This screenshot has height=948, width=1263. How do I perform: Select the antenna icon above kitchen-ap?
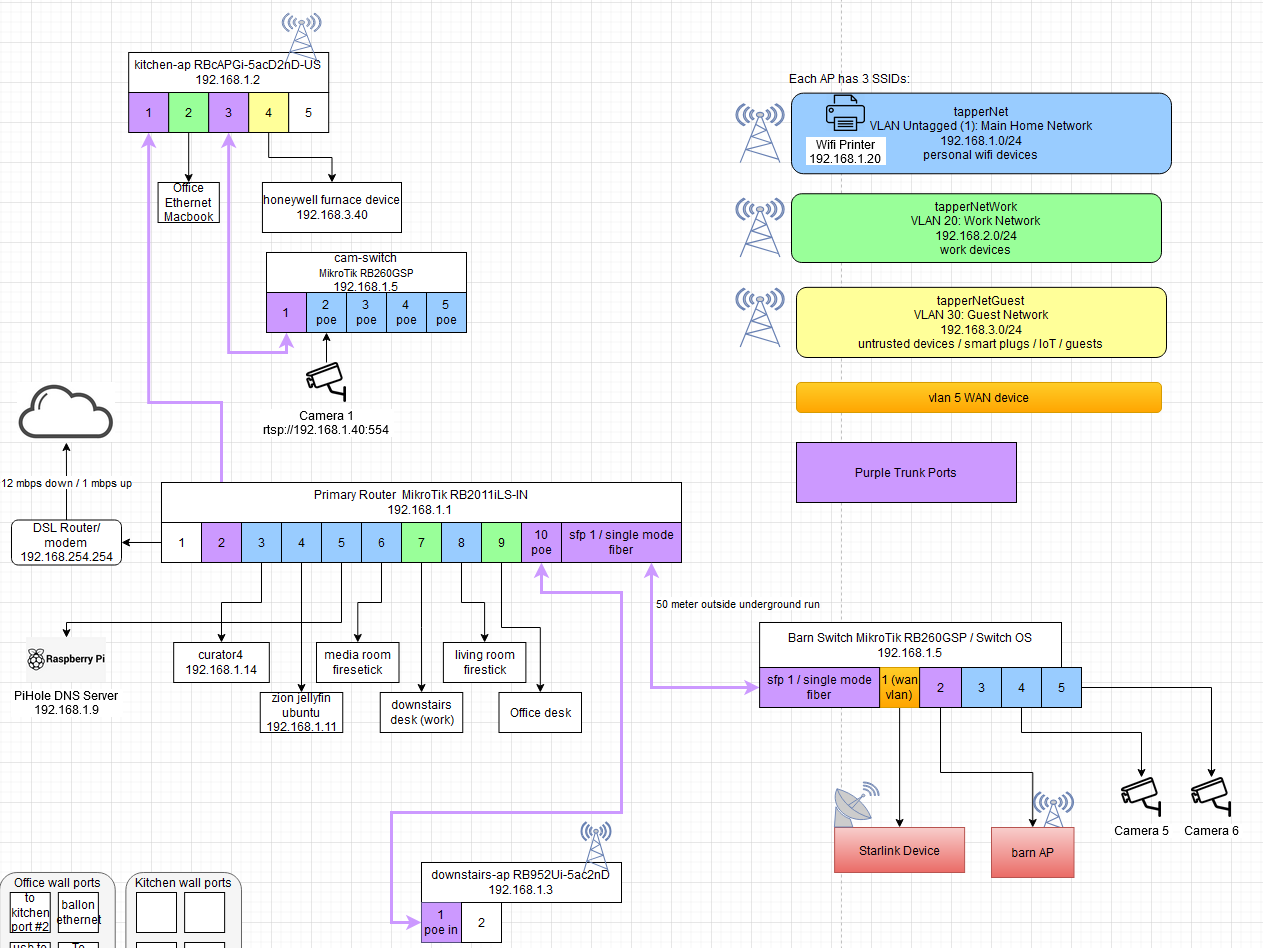pyautogui.click(x=300, y=27)
